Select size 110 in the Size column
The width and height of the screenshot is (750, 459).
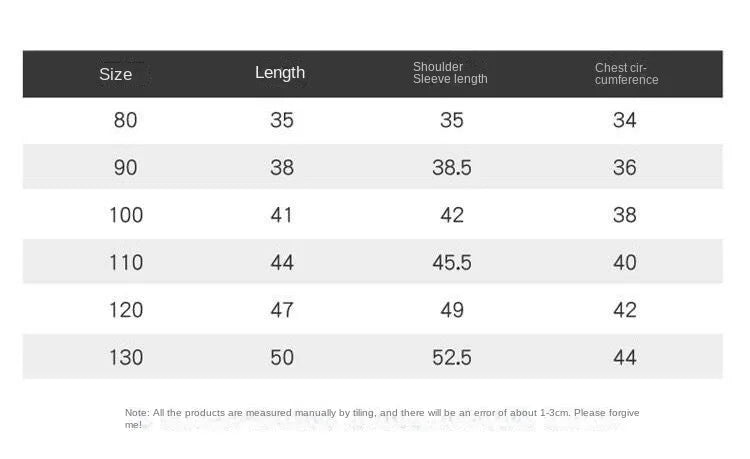coord(125,262)
